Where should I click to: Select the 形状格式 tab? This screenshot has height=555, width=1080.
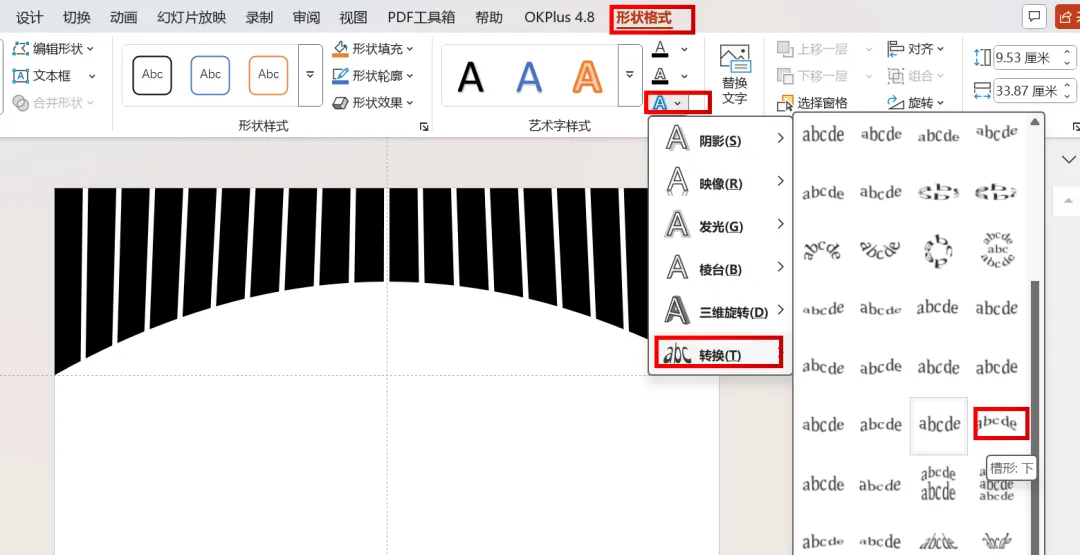[643, 17]
